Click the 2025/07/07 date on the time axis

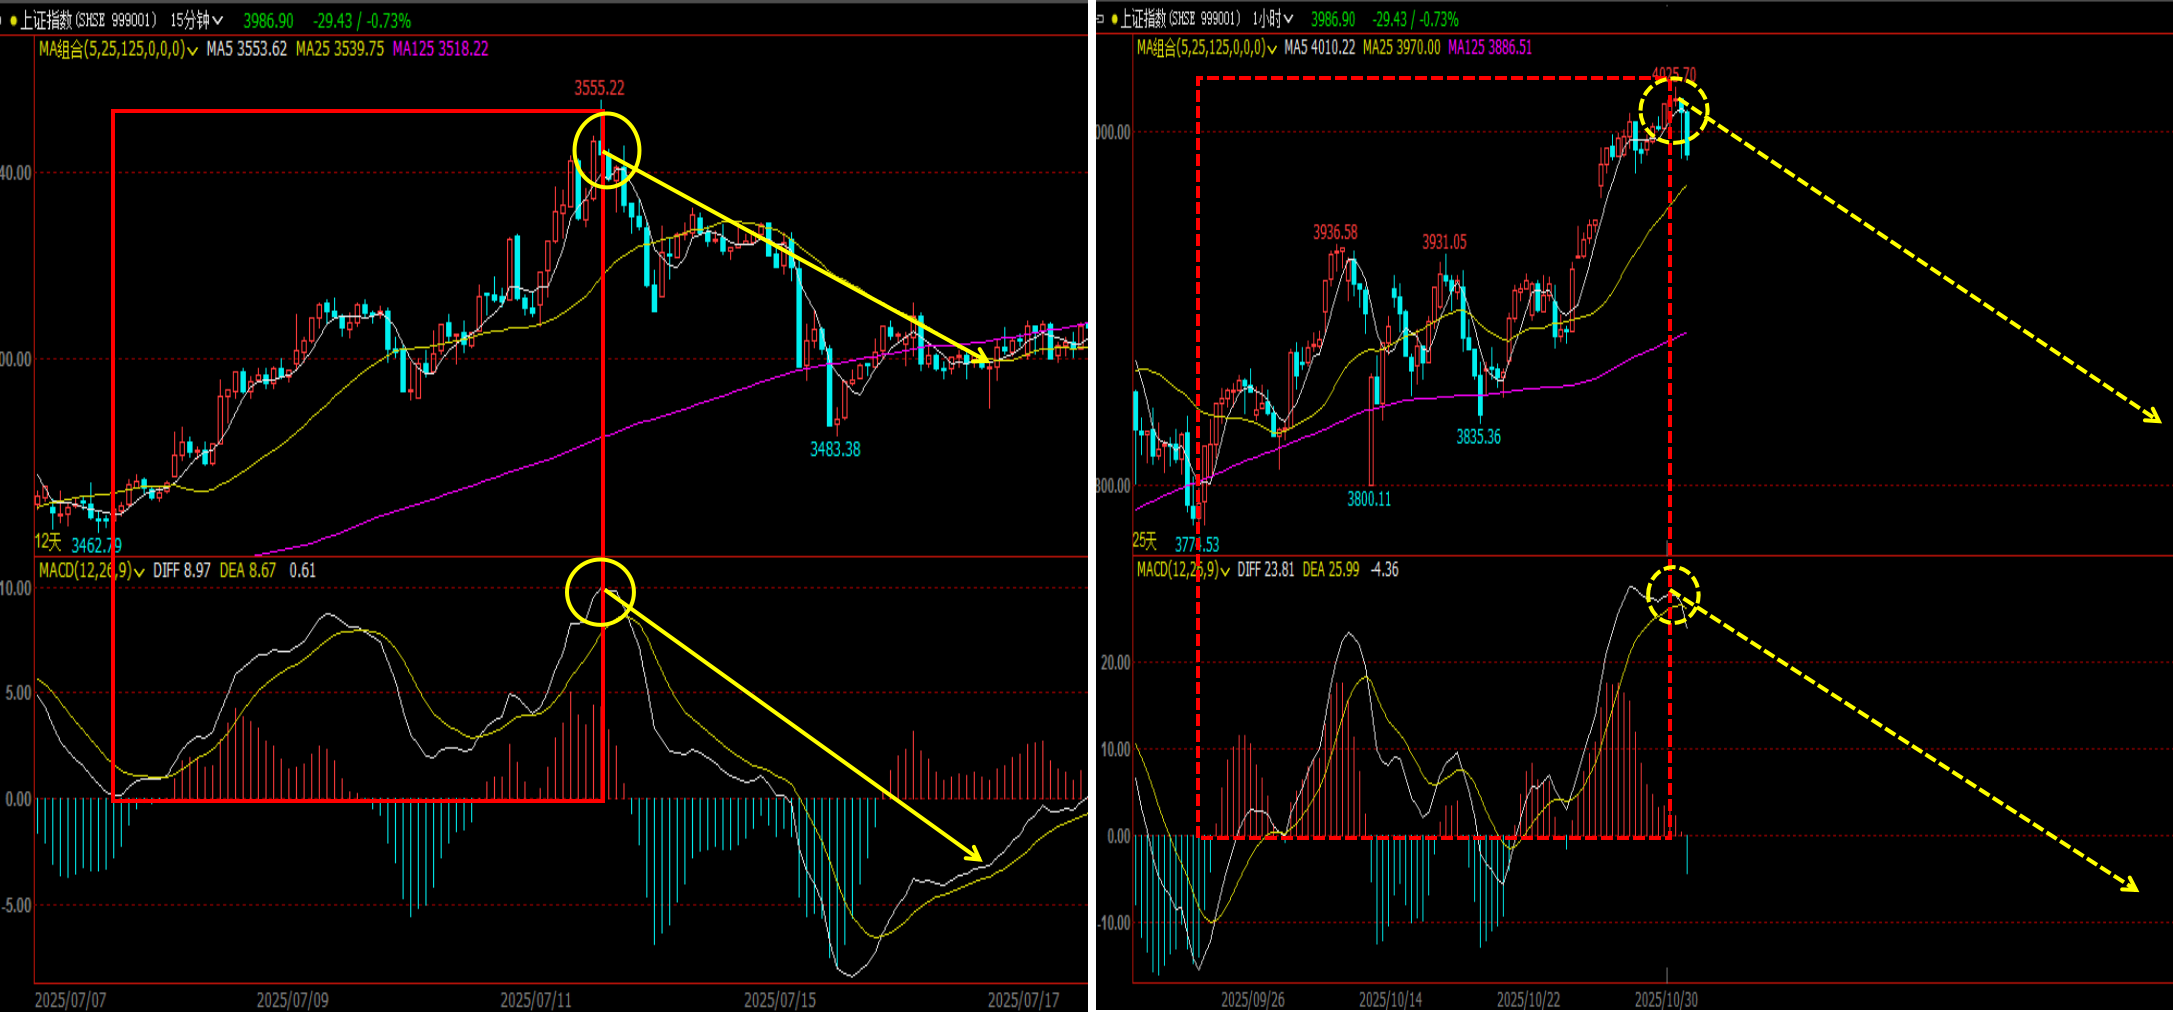click(x=70, y=1000)
